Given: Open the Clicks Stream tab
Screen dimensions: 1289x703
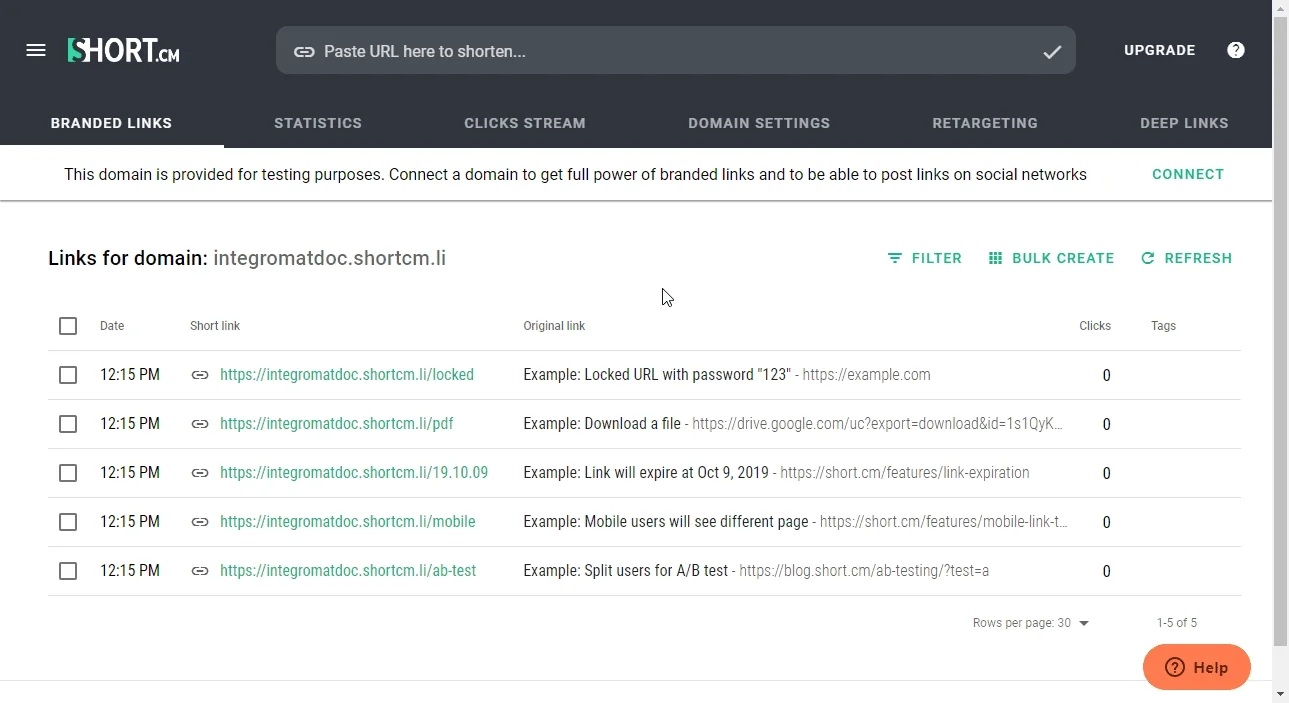Looking at the screenshot, I should click(525, 123).
